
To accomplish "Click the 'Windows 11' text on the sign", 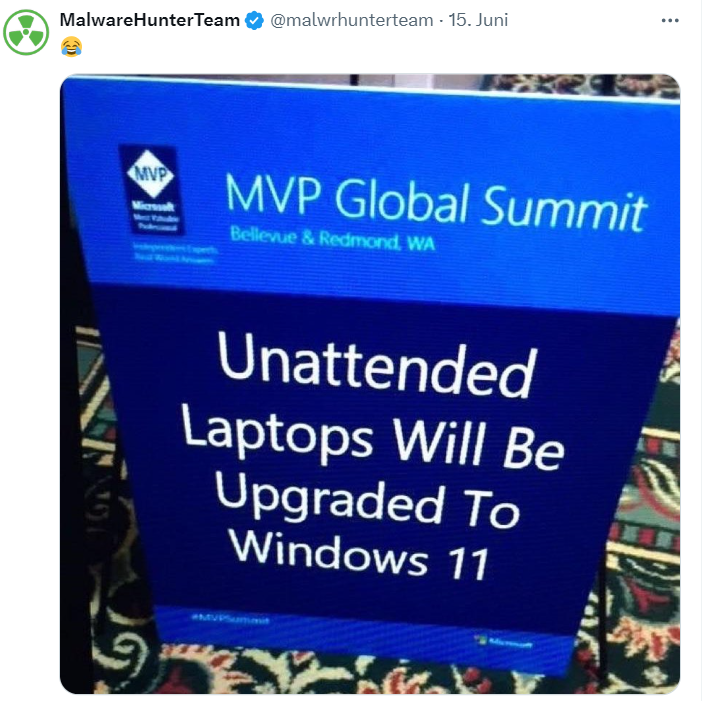I will pos(359,555).
